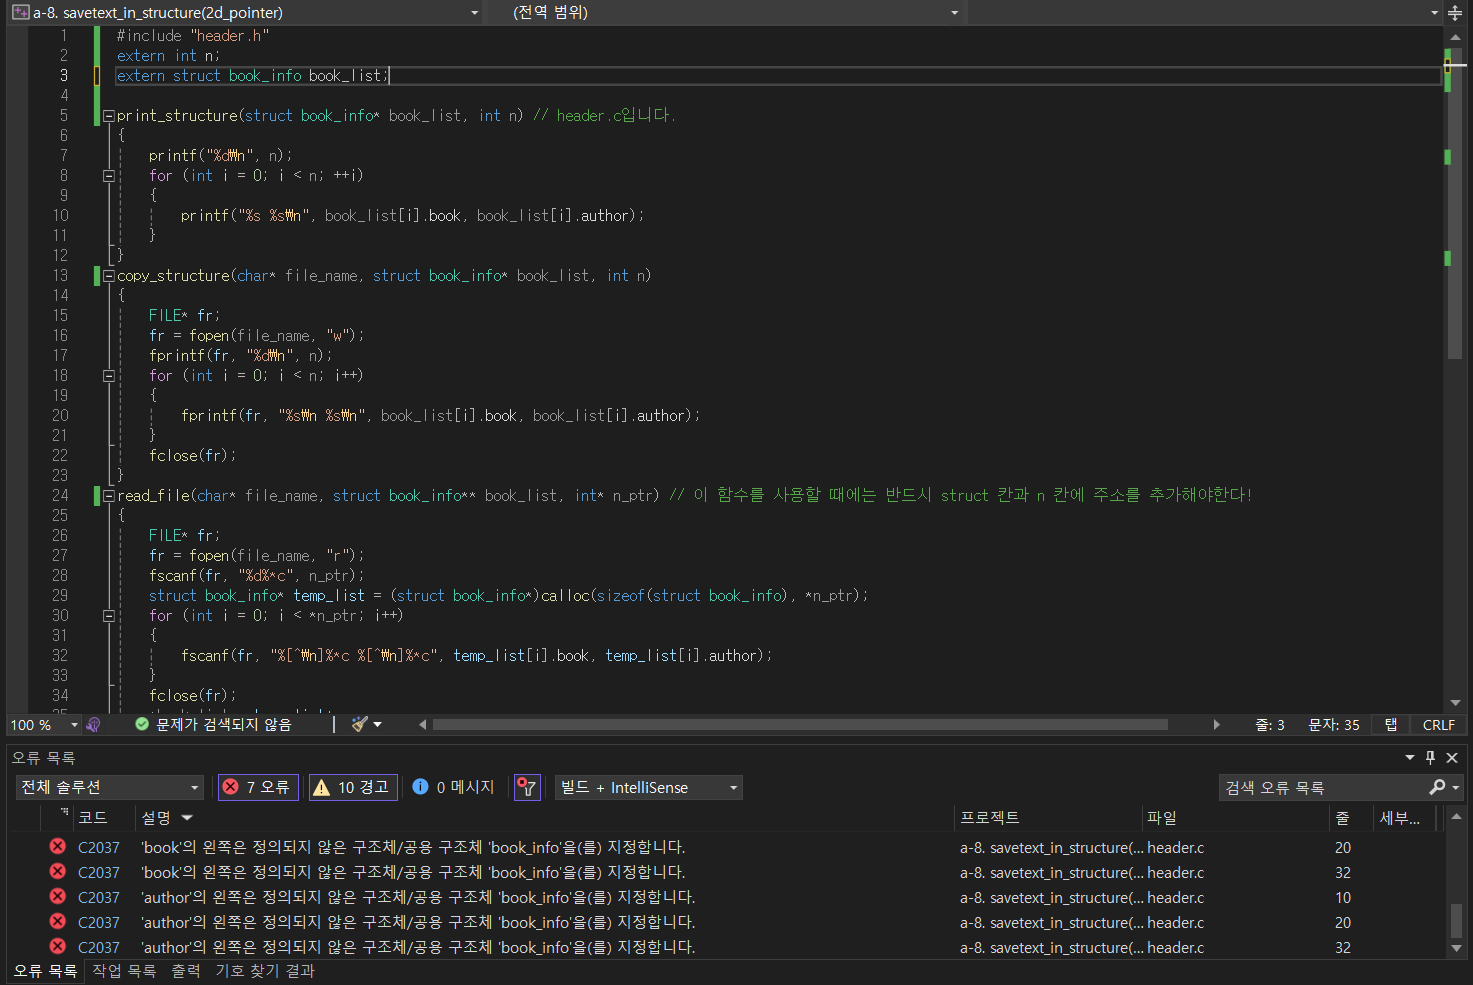Sort errors by the 설명 column header
Image resolution: width=1473 pixels, height=985 pixels.
coord(156,818)
